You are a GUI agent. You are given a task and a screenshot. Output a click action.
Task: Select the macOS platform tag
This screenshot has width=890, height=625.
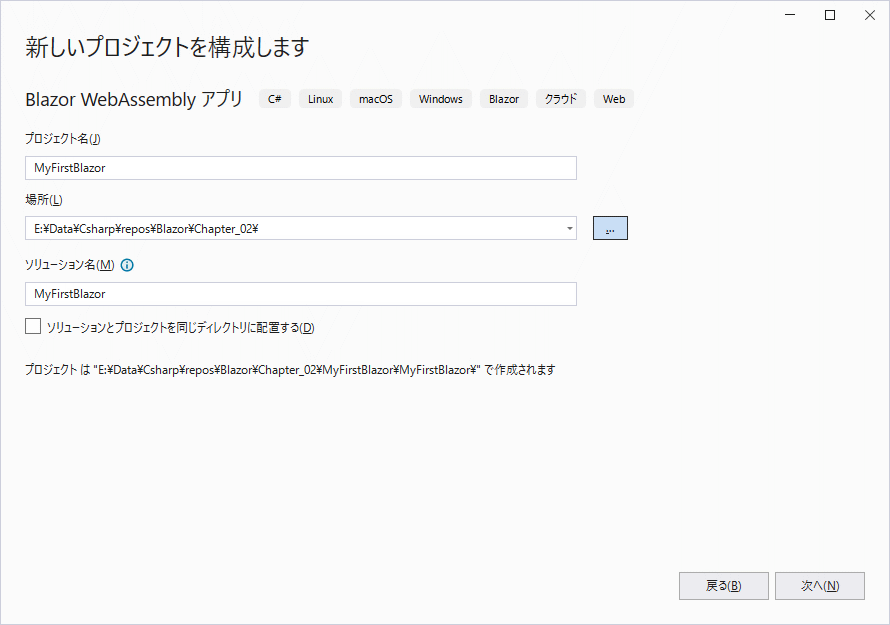[375, 98]
